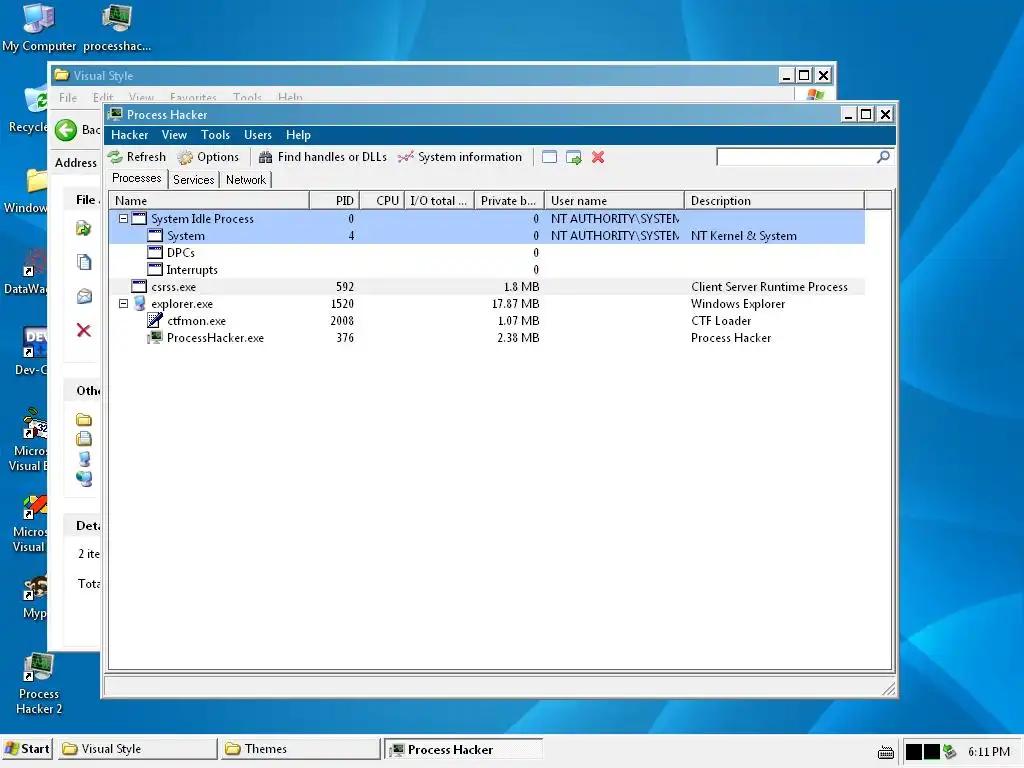
Task: Click the csrss.exe window icon
Action: click(139, 286)
